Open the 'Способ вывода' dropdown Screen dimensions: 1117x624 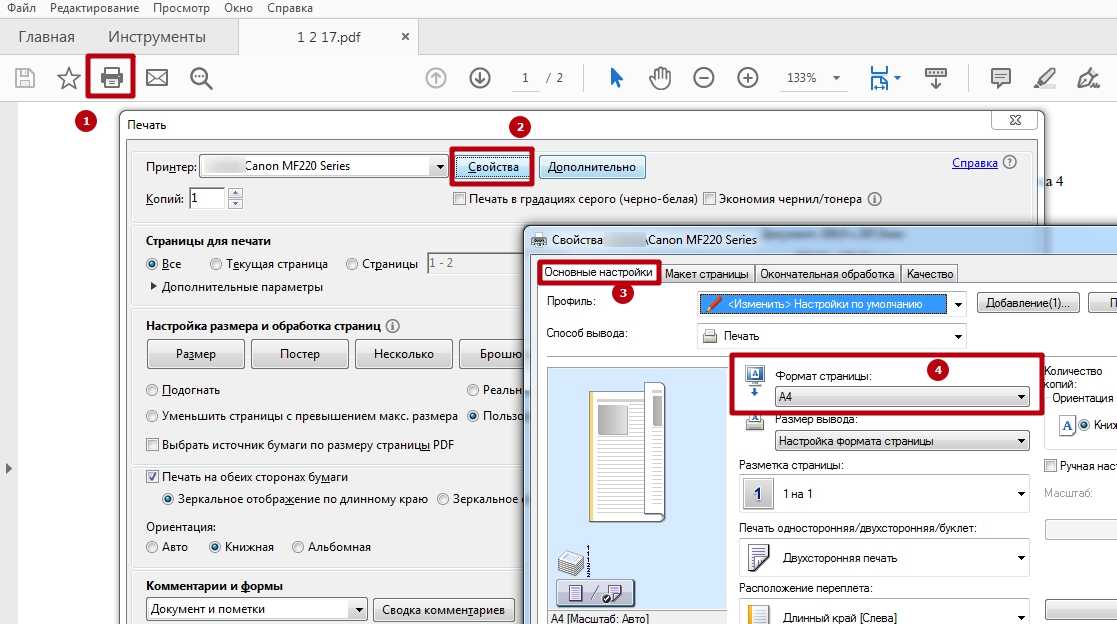(x=958, y=336)
